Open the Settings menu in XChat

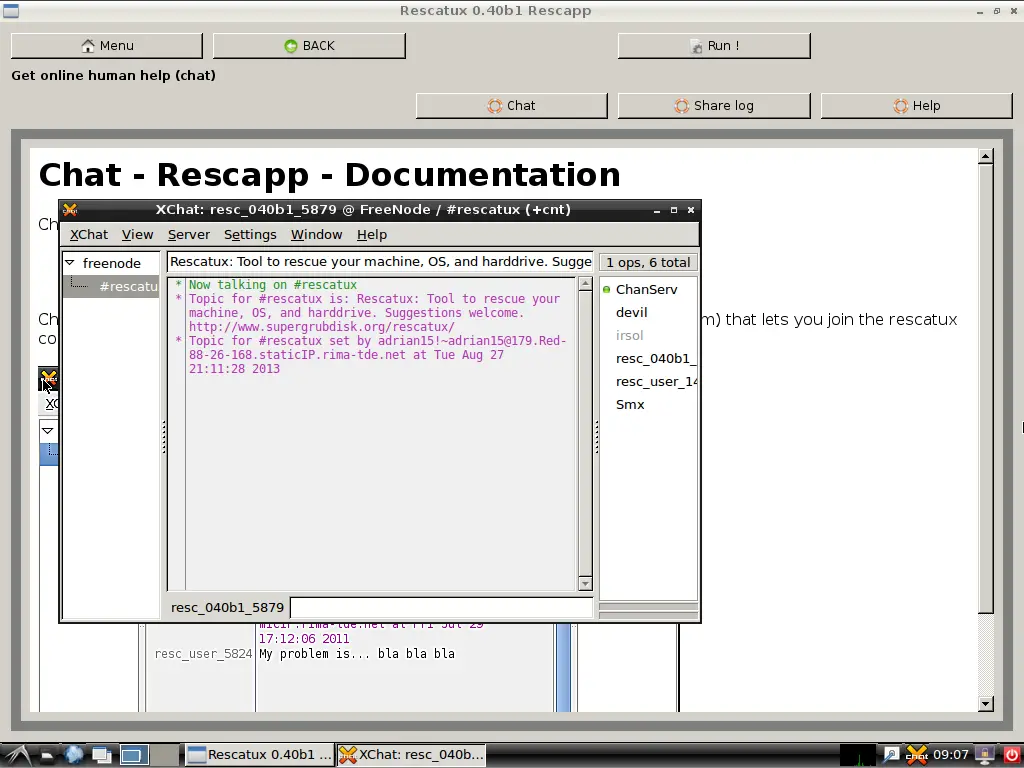250,234
